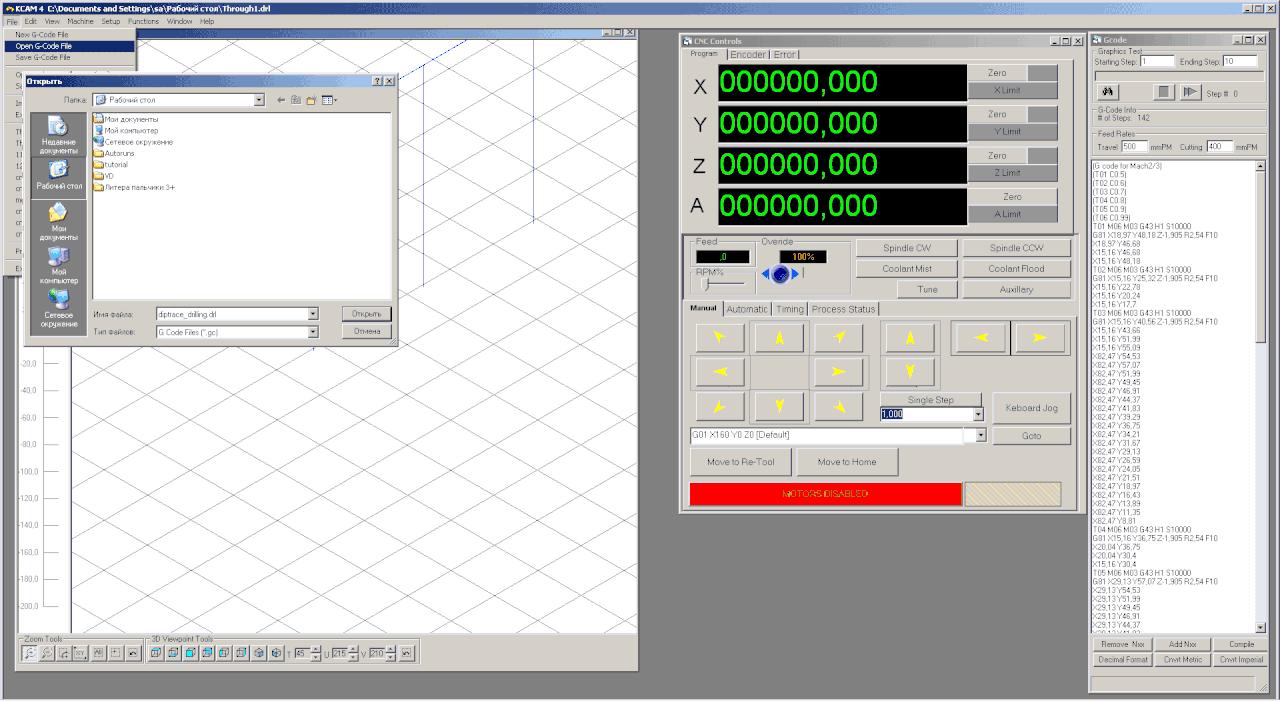Reset 3D viewpoint with rightmost toolbar icon
This screenshot has height=701, width=1280.
tap(406, 653)
